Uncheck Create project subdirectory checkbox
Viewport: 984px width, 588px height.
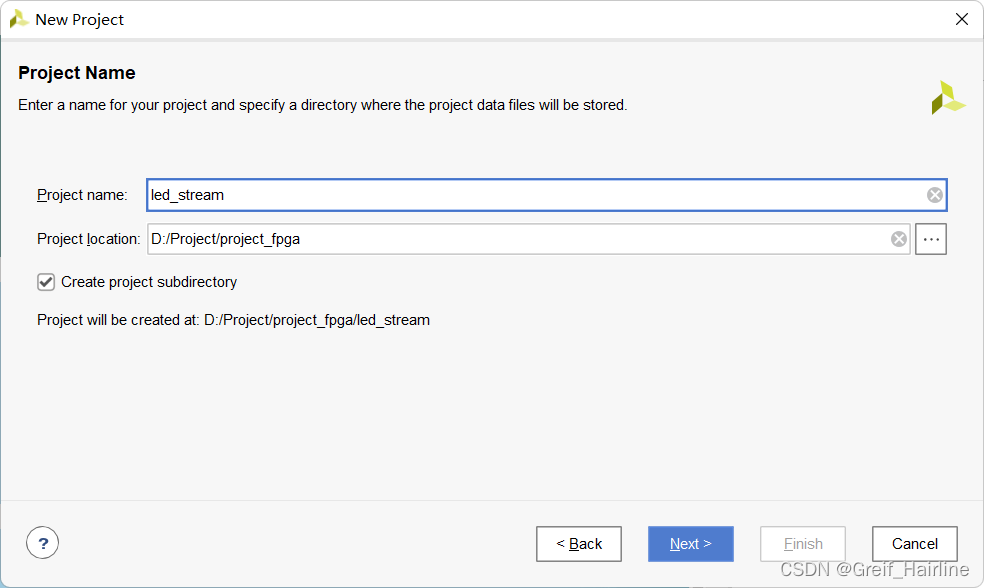click(46, 282)
